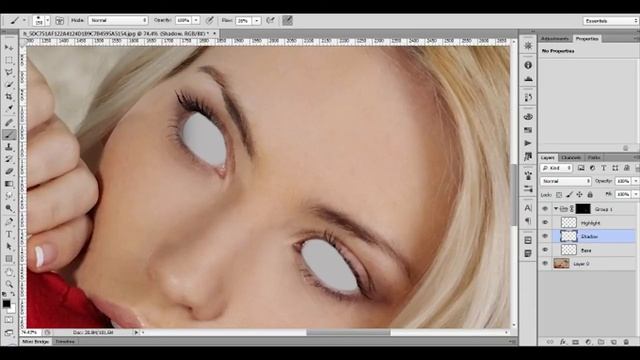
Task: Open the layer blend mode dropdown
Action: 566,181
